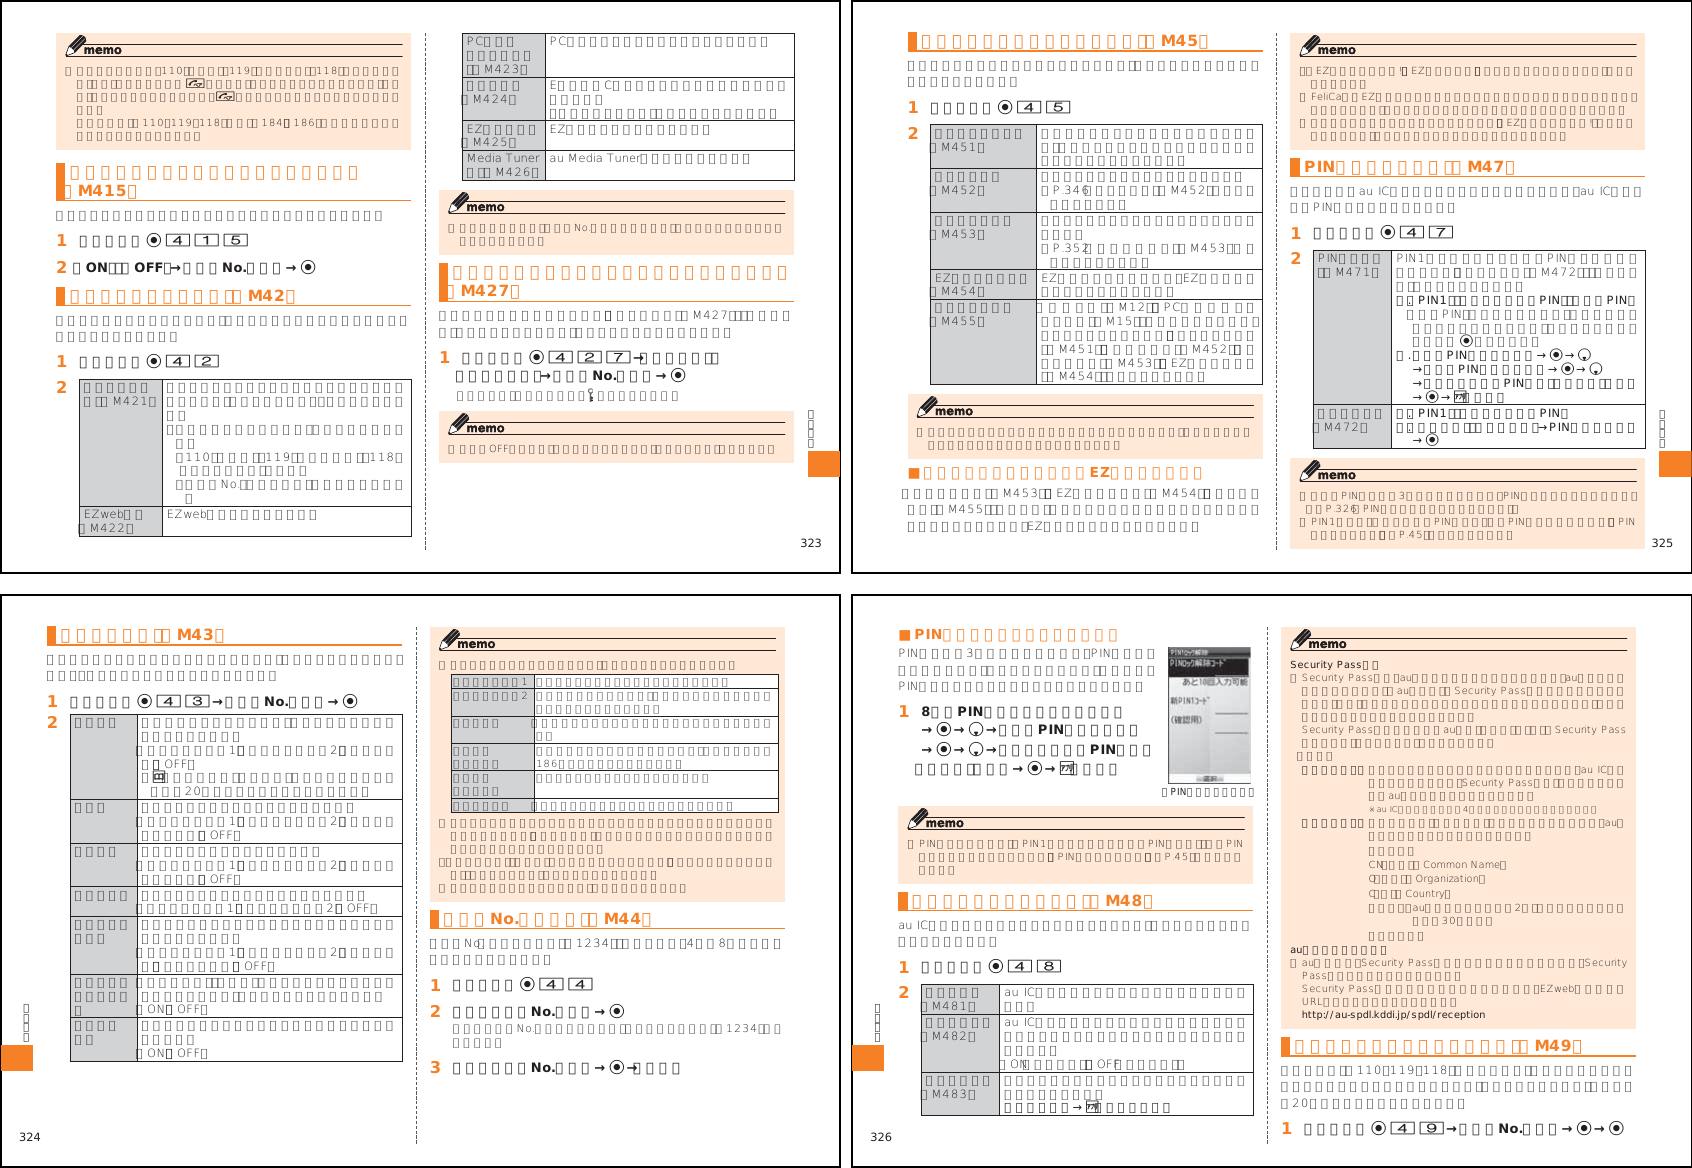
Task: Follow the P.346 page reference in the M452 row
Action: coord(1069,189)
